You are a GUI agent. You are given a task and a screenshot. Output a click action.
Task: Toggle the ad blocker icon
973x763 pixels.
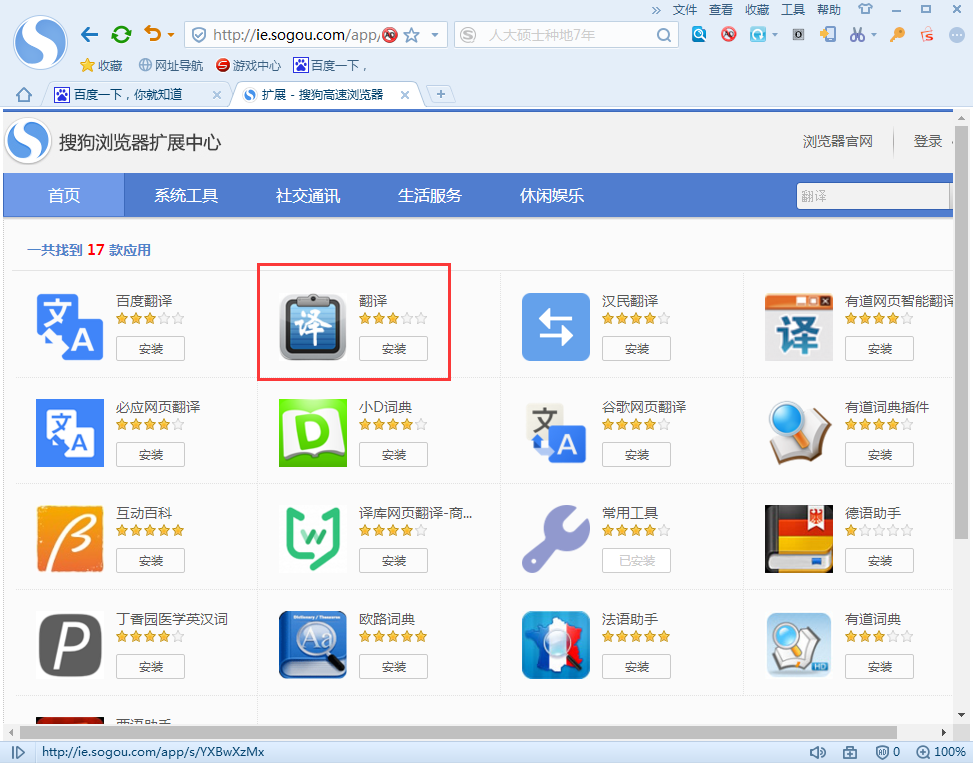(x=728, y=34)
